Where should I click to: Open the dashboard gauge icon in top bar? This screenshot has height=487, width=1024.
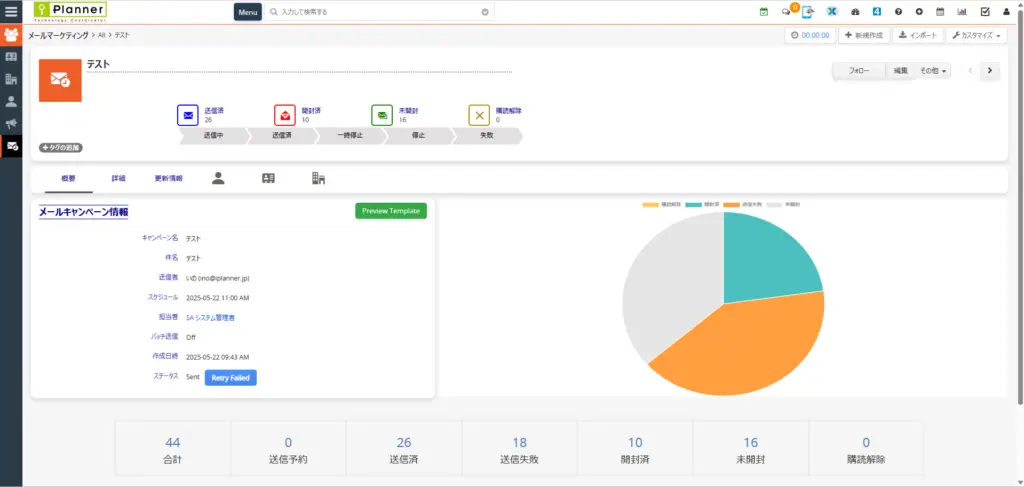pos(855,12)
